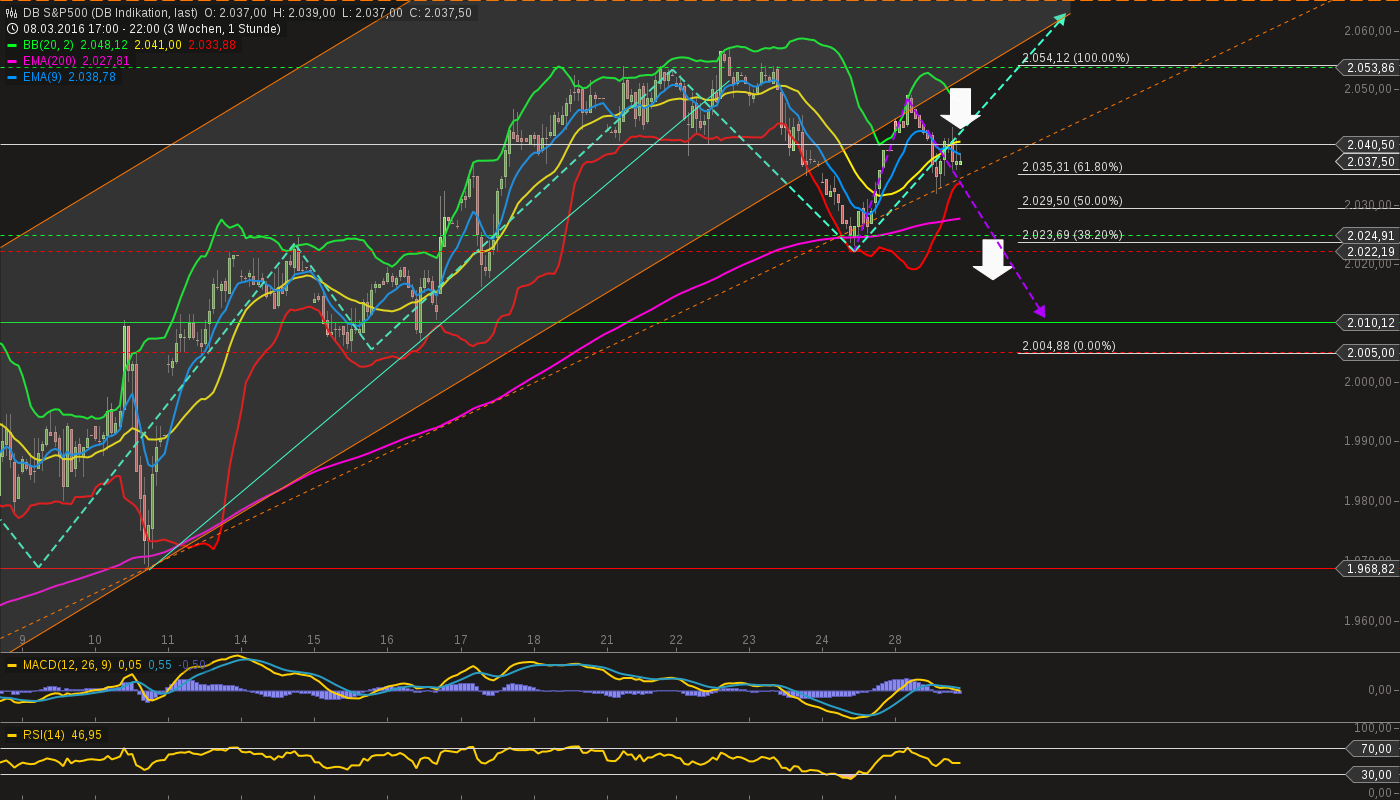This screenshot has height=800, width=1400.
Task: Click the RSI value '46,95'
Action: tap(87, 735)
